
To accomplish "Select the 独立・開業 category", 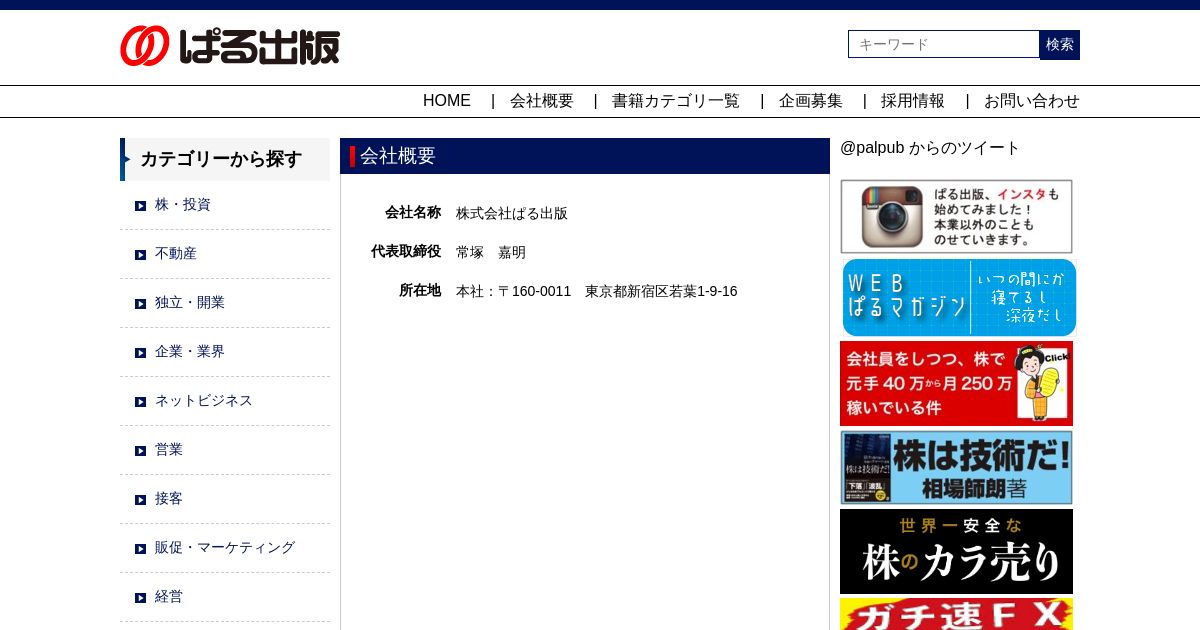I will 190,302.
